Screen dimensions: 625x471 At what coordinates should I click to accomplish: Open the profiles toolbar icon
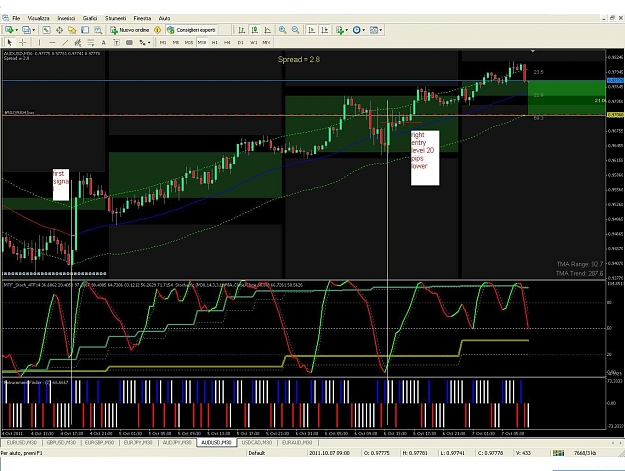pyautogui.click(x=26, y=30)
